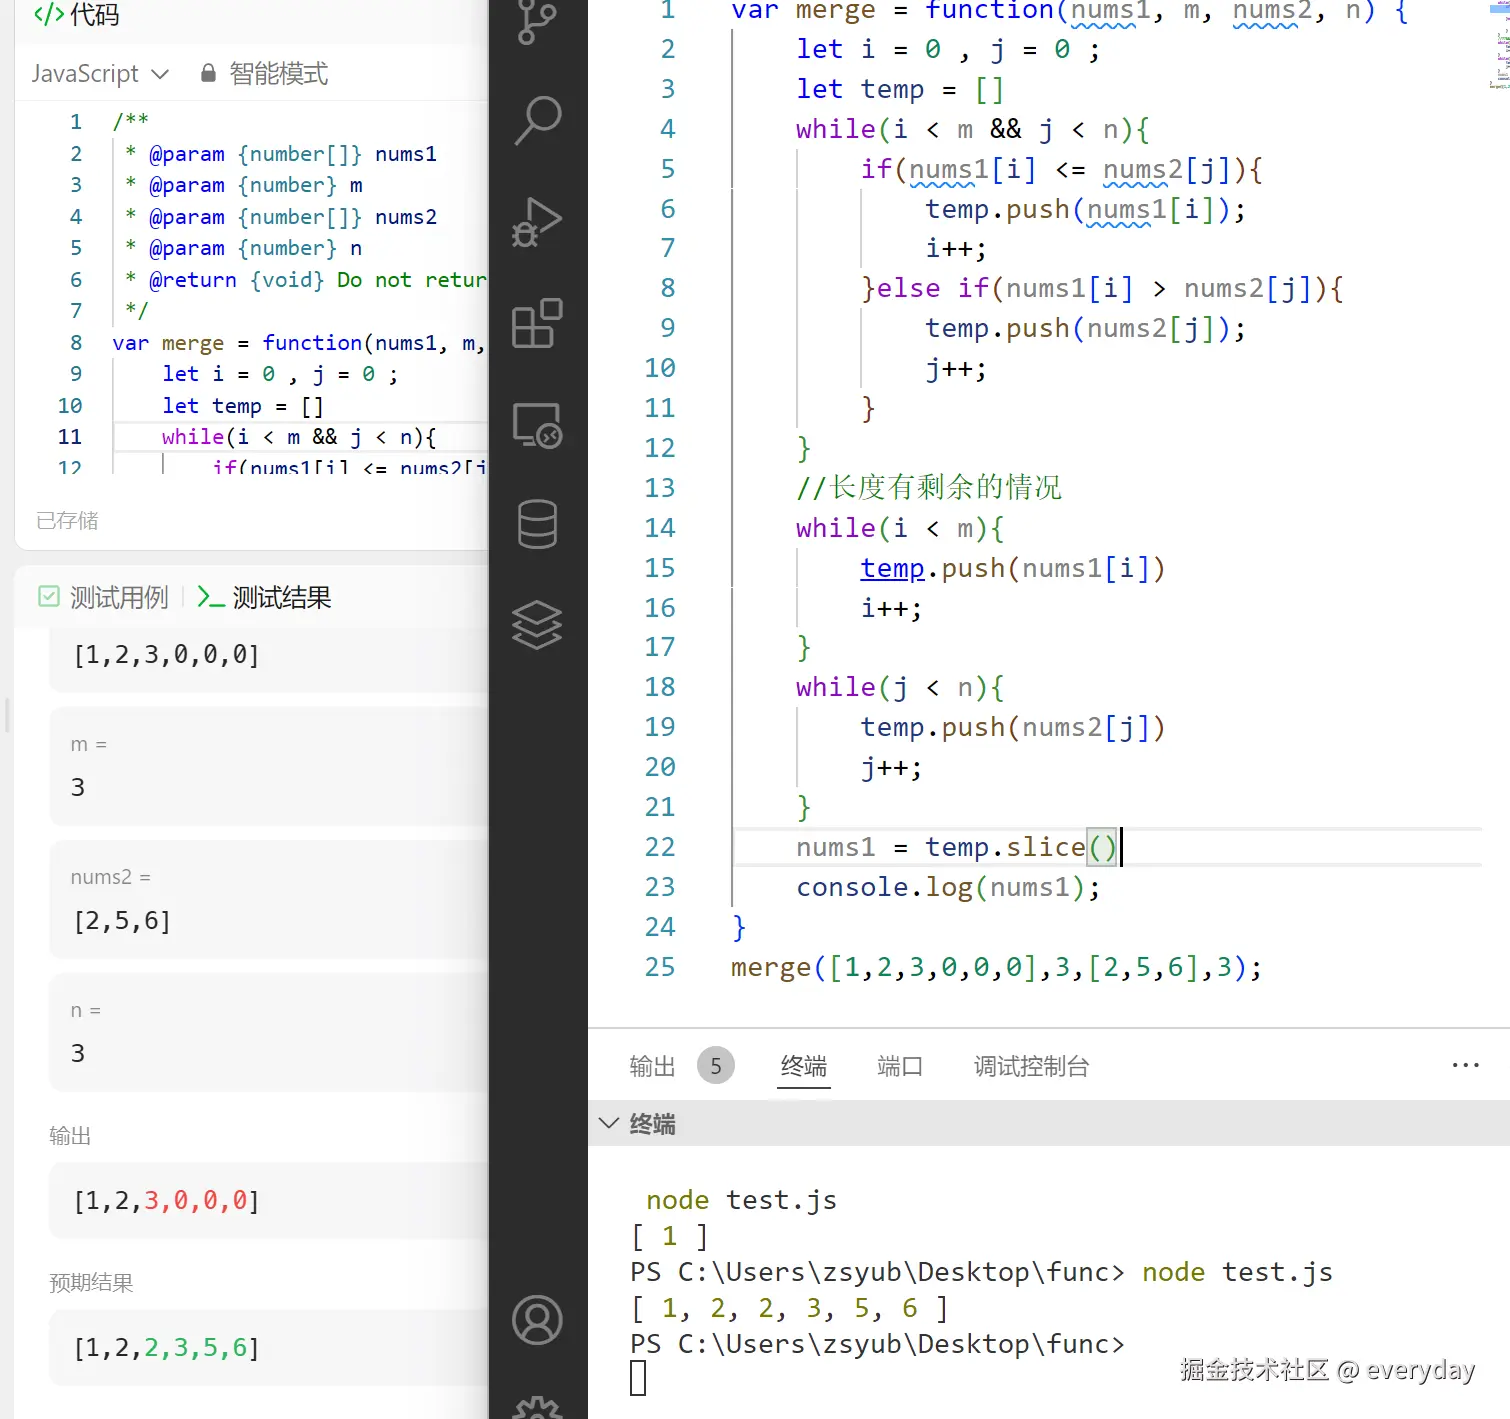The height and width of the screenshot is (1419, 1510).
Task: Click line 11 while loop in LeetCode editor
Action: 299,437
